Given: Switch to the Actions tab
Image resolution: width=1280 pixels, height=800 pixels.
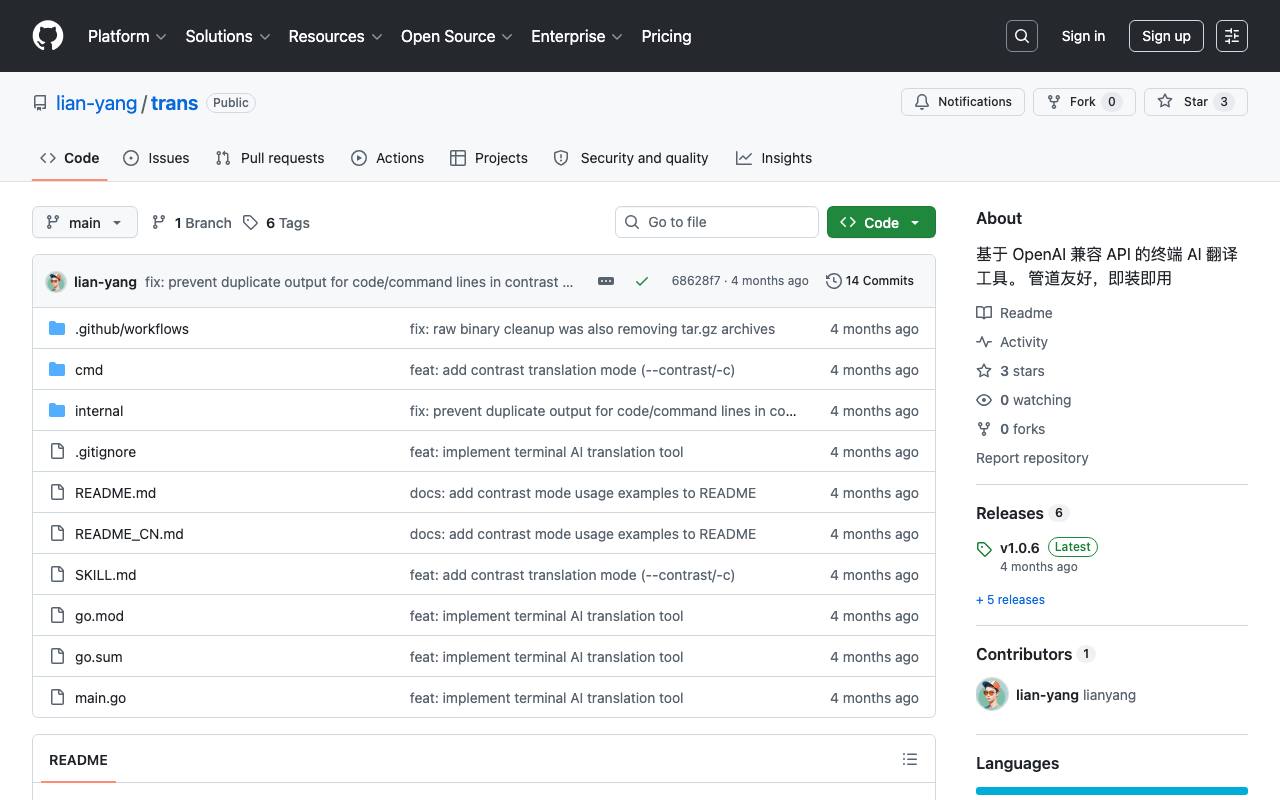Looking at the screenshot, I should pyautogui.click(x=388, y=158).
